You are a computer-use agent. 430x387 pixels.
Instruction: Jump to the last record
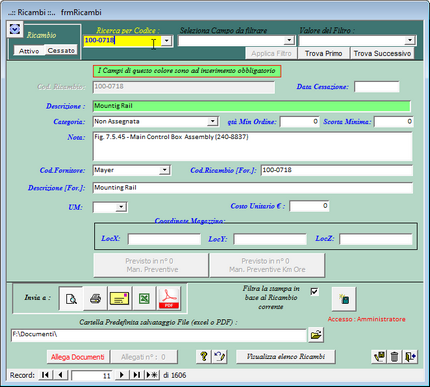coord(137,375)
